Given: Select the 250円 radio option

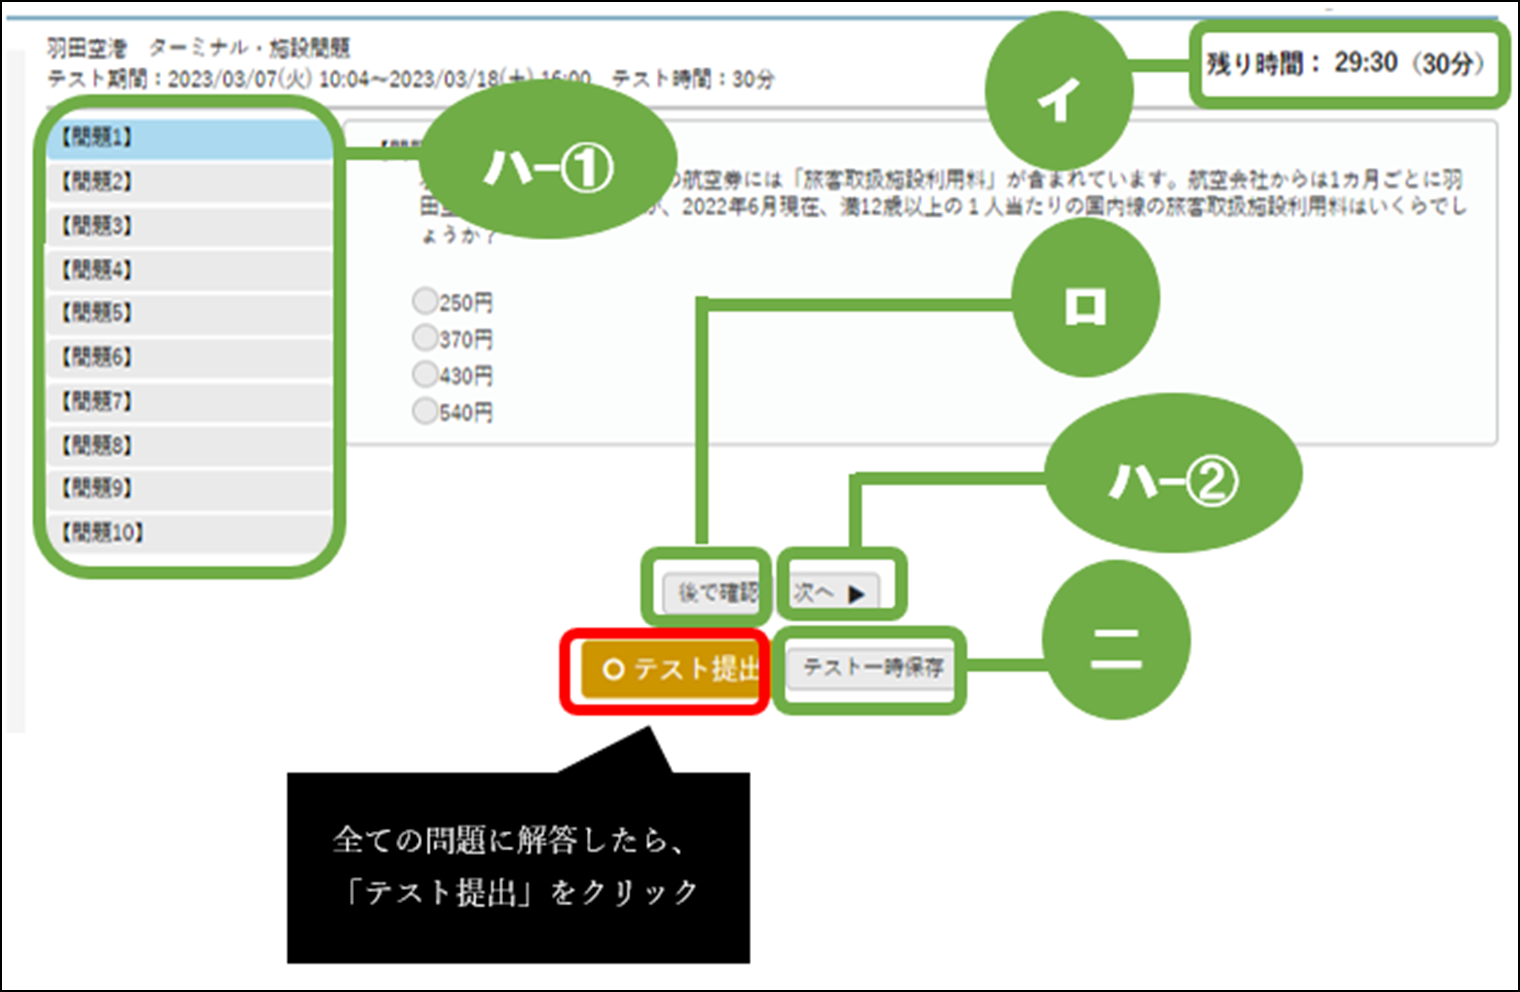Looking at the screenshot, I should (425, 300).
